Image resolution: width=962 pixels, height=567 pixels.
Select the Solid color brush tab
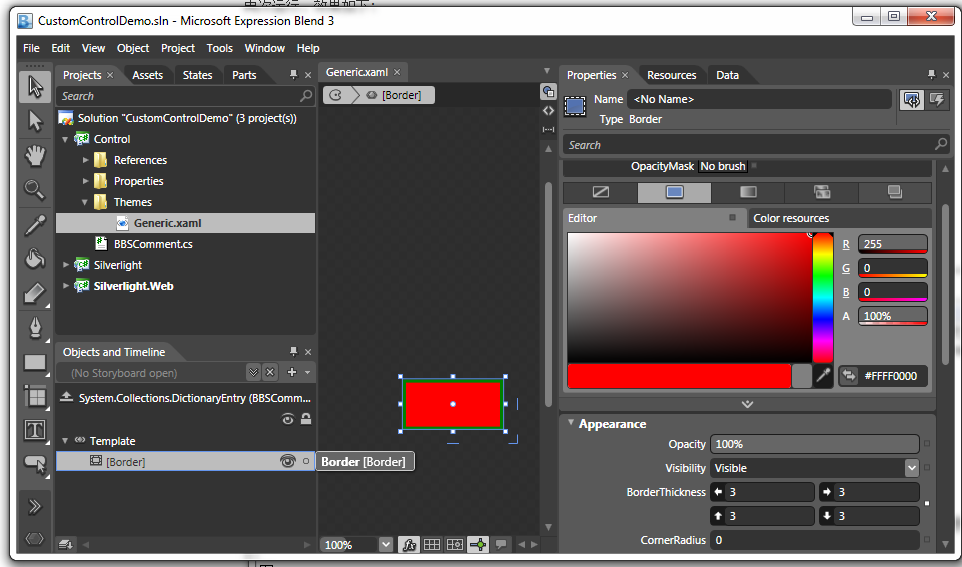point(674,192)
